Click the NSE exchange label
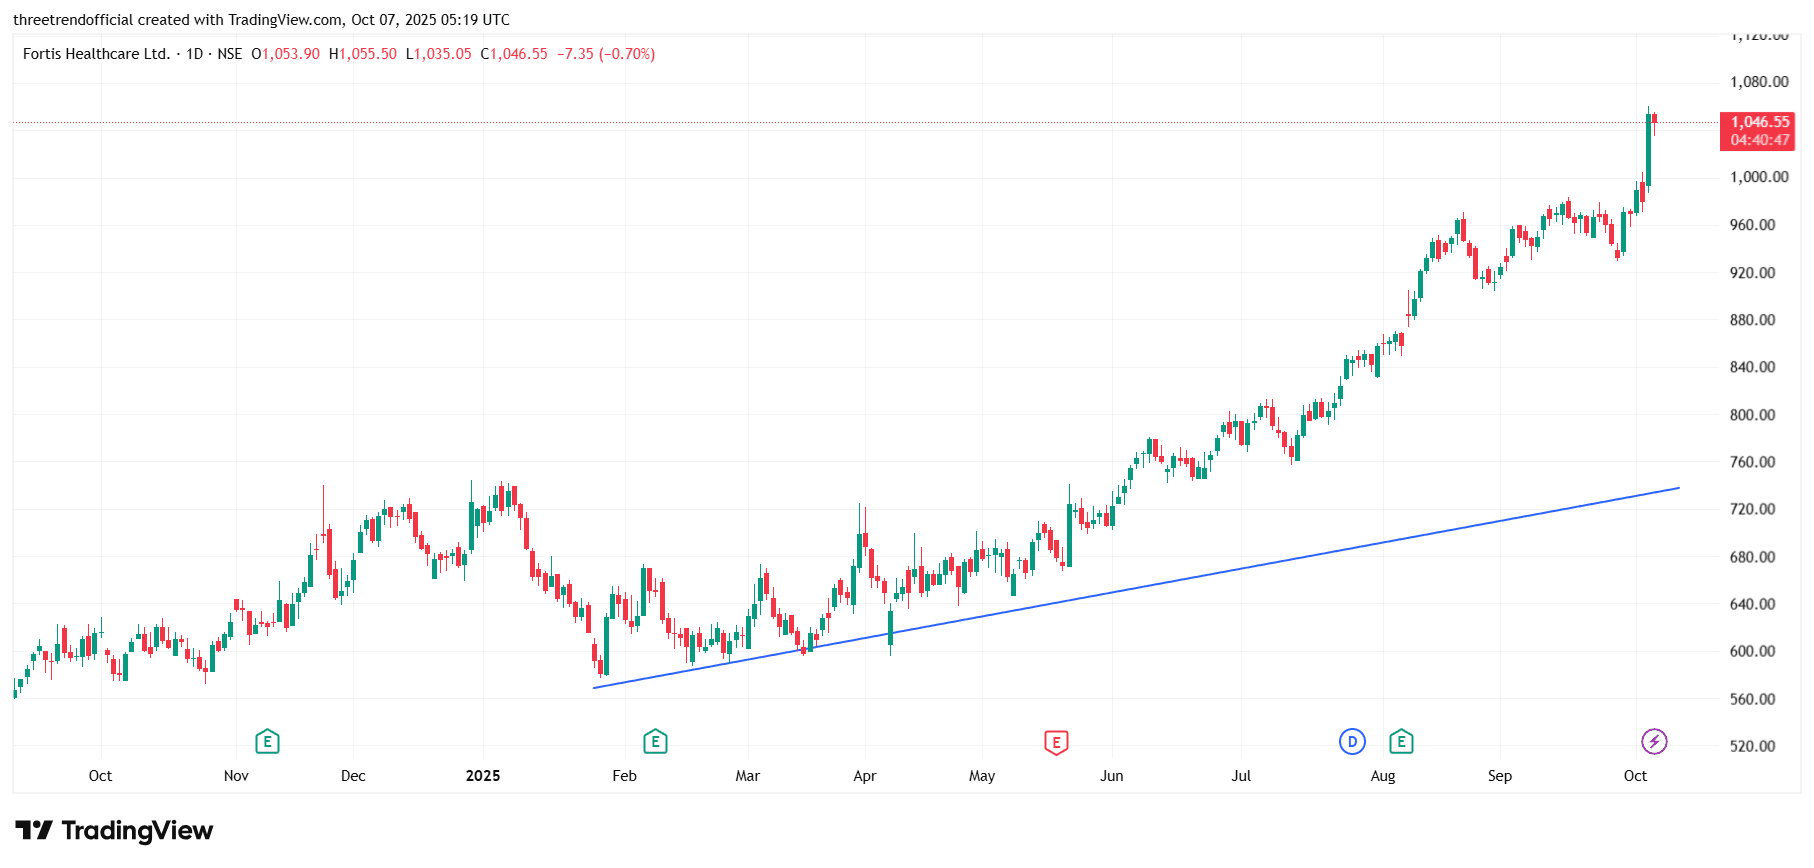The width and height of the screenshot is (1814, 868). tap(230, 54)
